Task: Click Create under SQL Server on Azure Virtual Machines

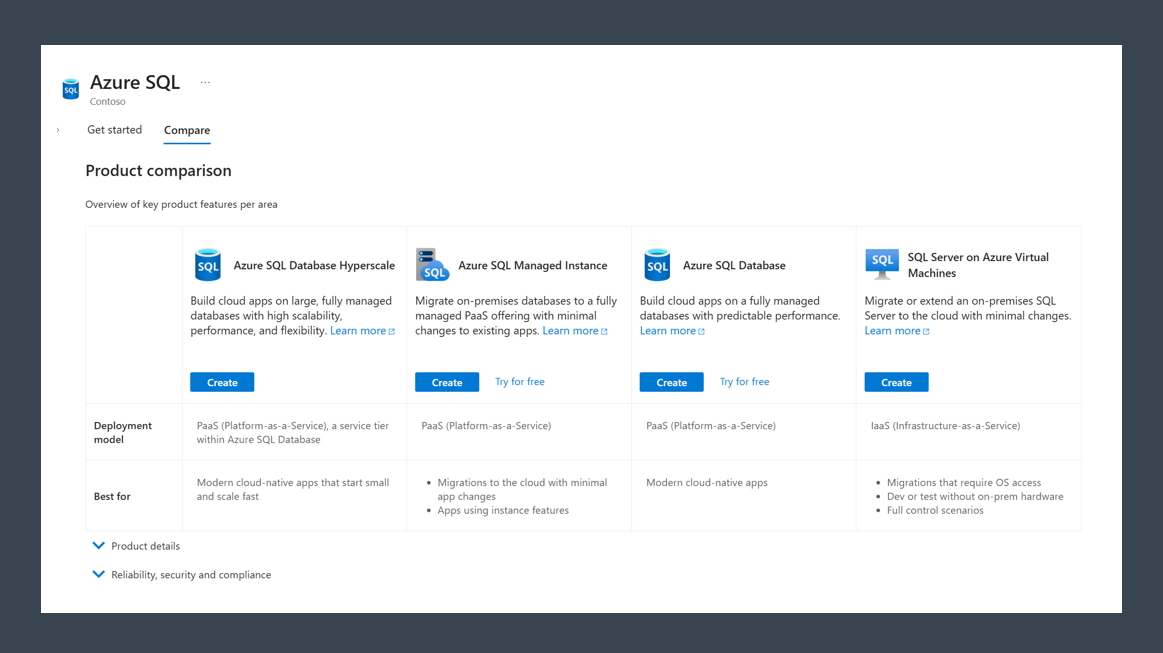Action: click(x=896, y=382)
